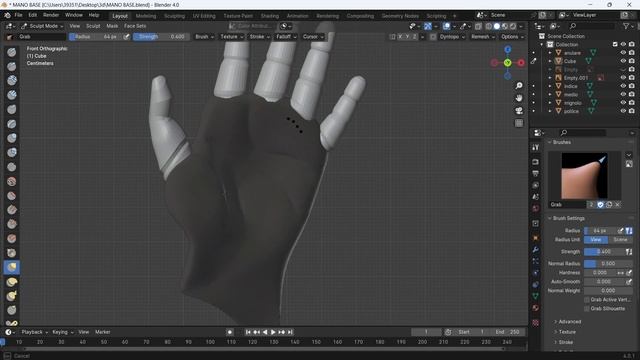Select the Draw Sharp brush tool
The width and height of the screenshot is (640, 360).
pyautogui.click(x=12, y=66)
